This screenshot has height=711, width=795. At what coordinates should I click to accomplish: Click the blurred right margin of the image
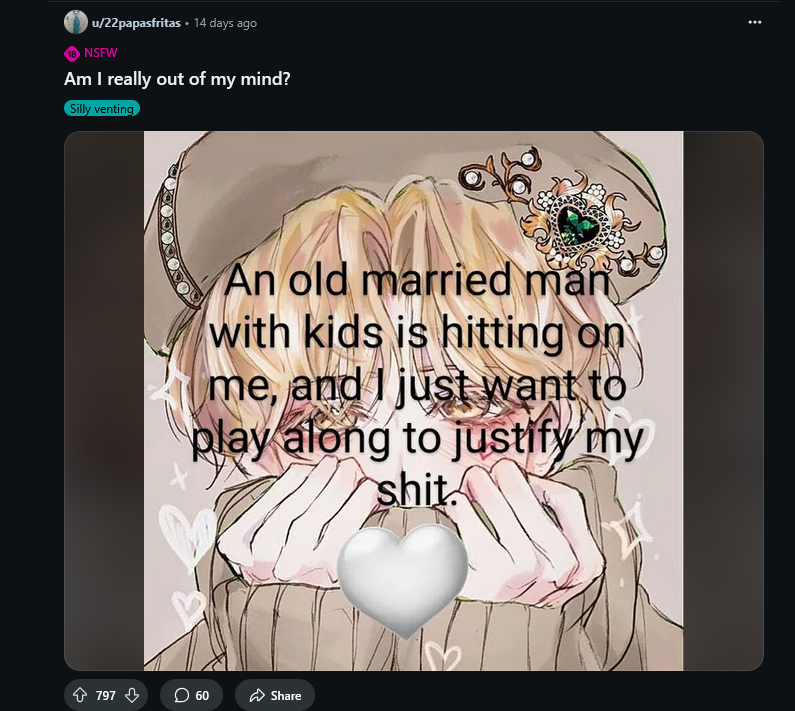(x=723, y=400)
